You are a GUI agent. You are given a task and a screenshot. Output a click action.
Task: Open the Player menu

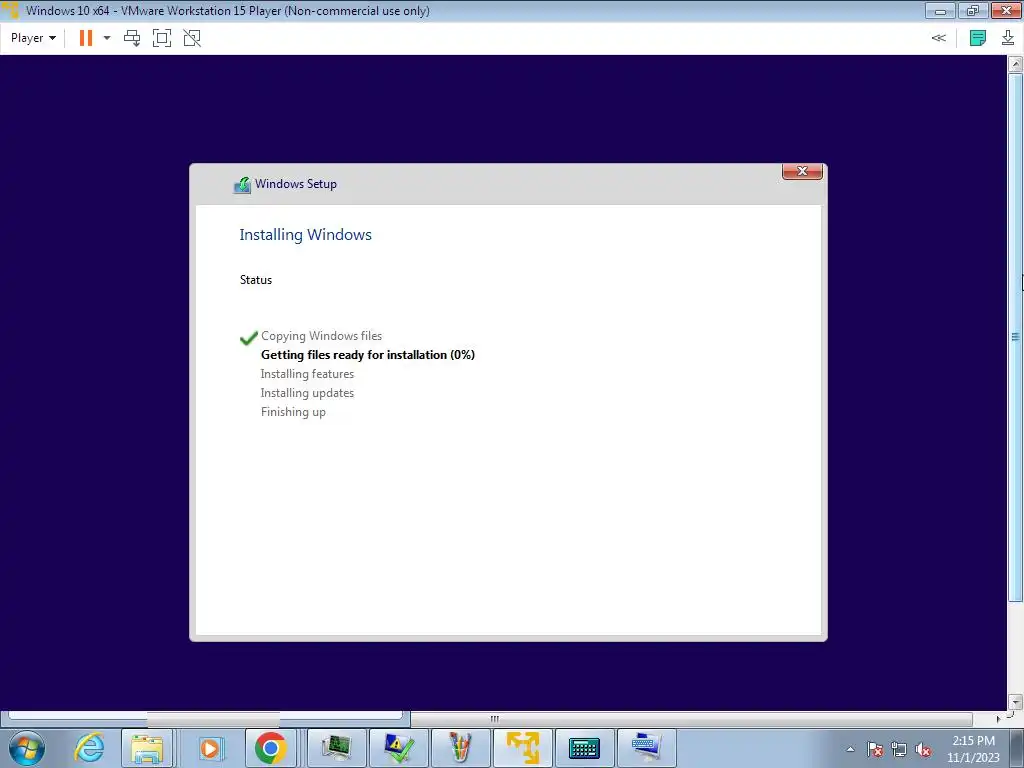point(33,38)
